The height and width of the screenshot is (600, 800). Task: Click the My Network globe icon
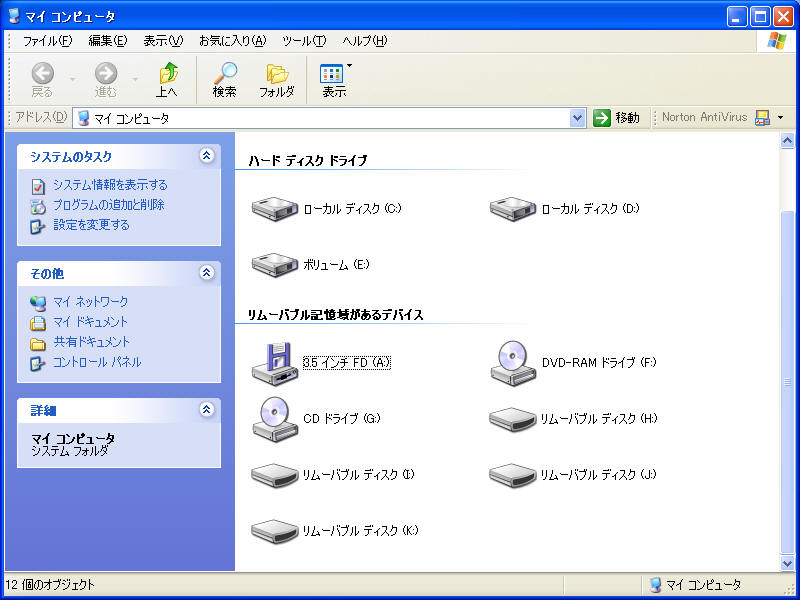coord(38,303)
